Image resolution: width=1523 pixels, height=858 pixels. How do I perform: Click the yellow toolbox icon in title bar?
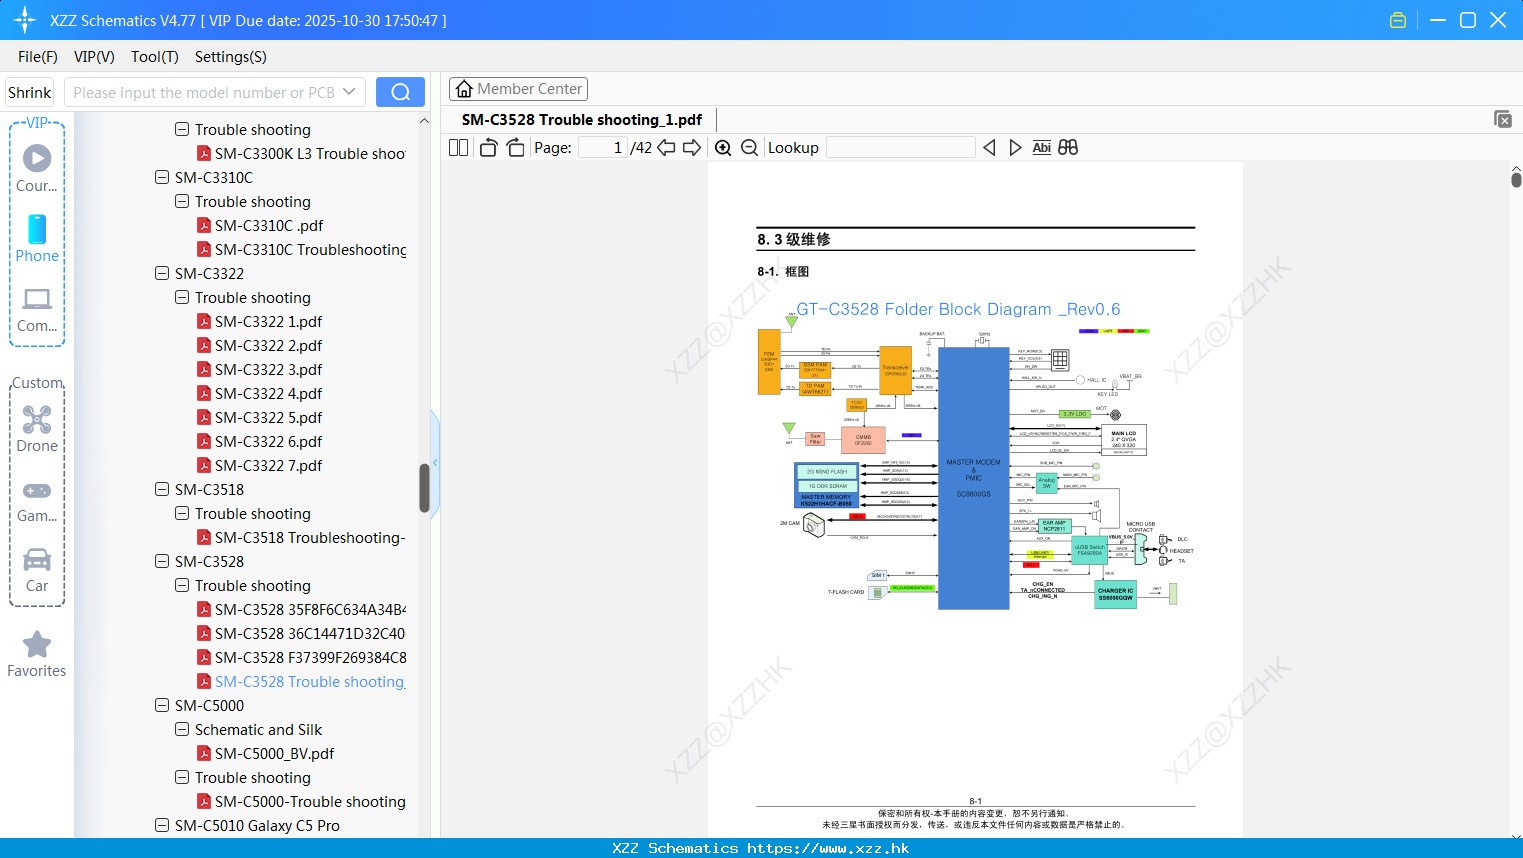(x=1398, y=20)
